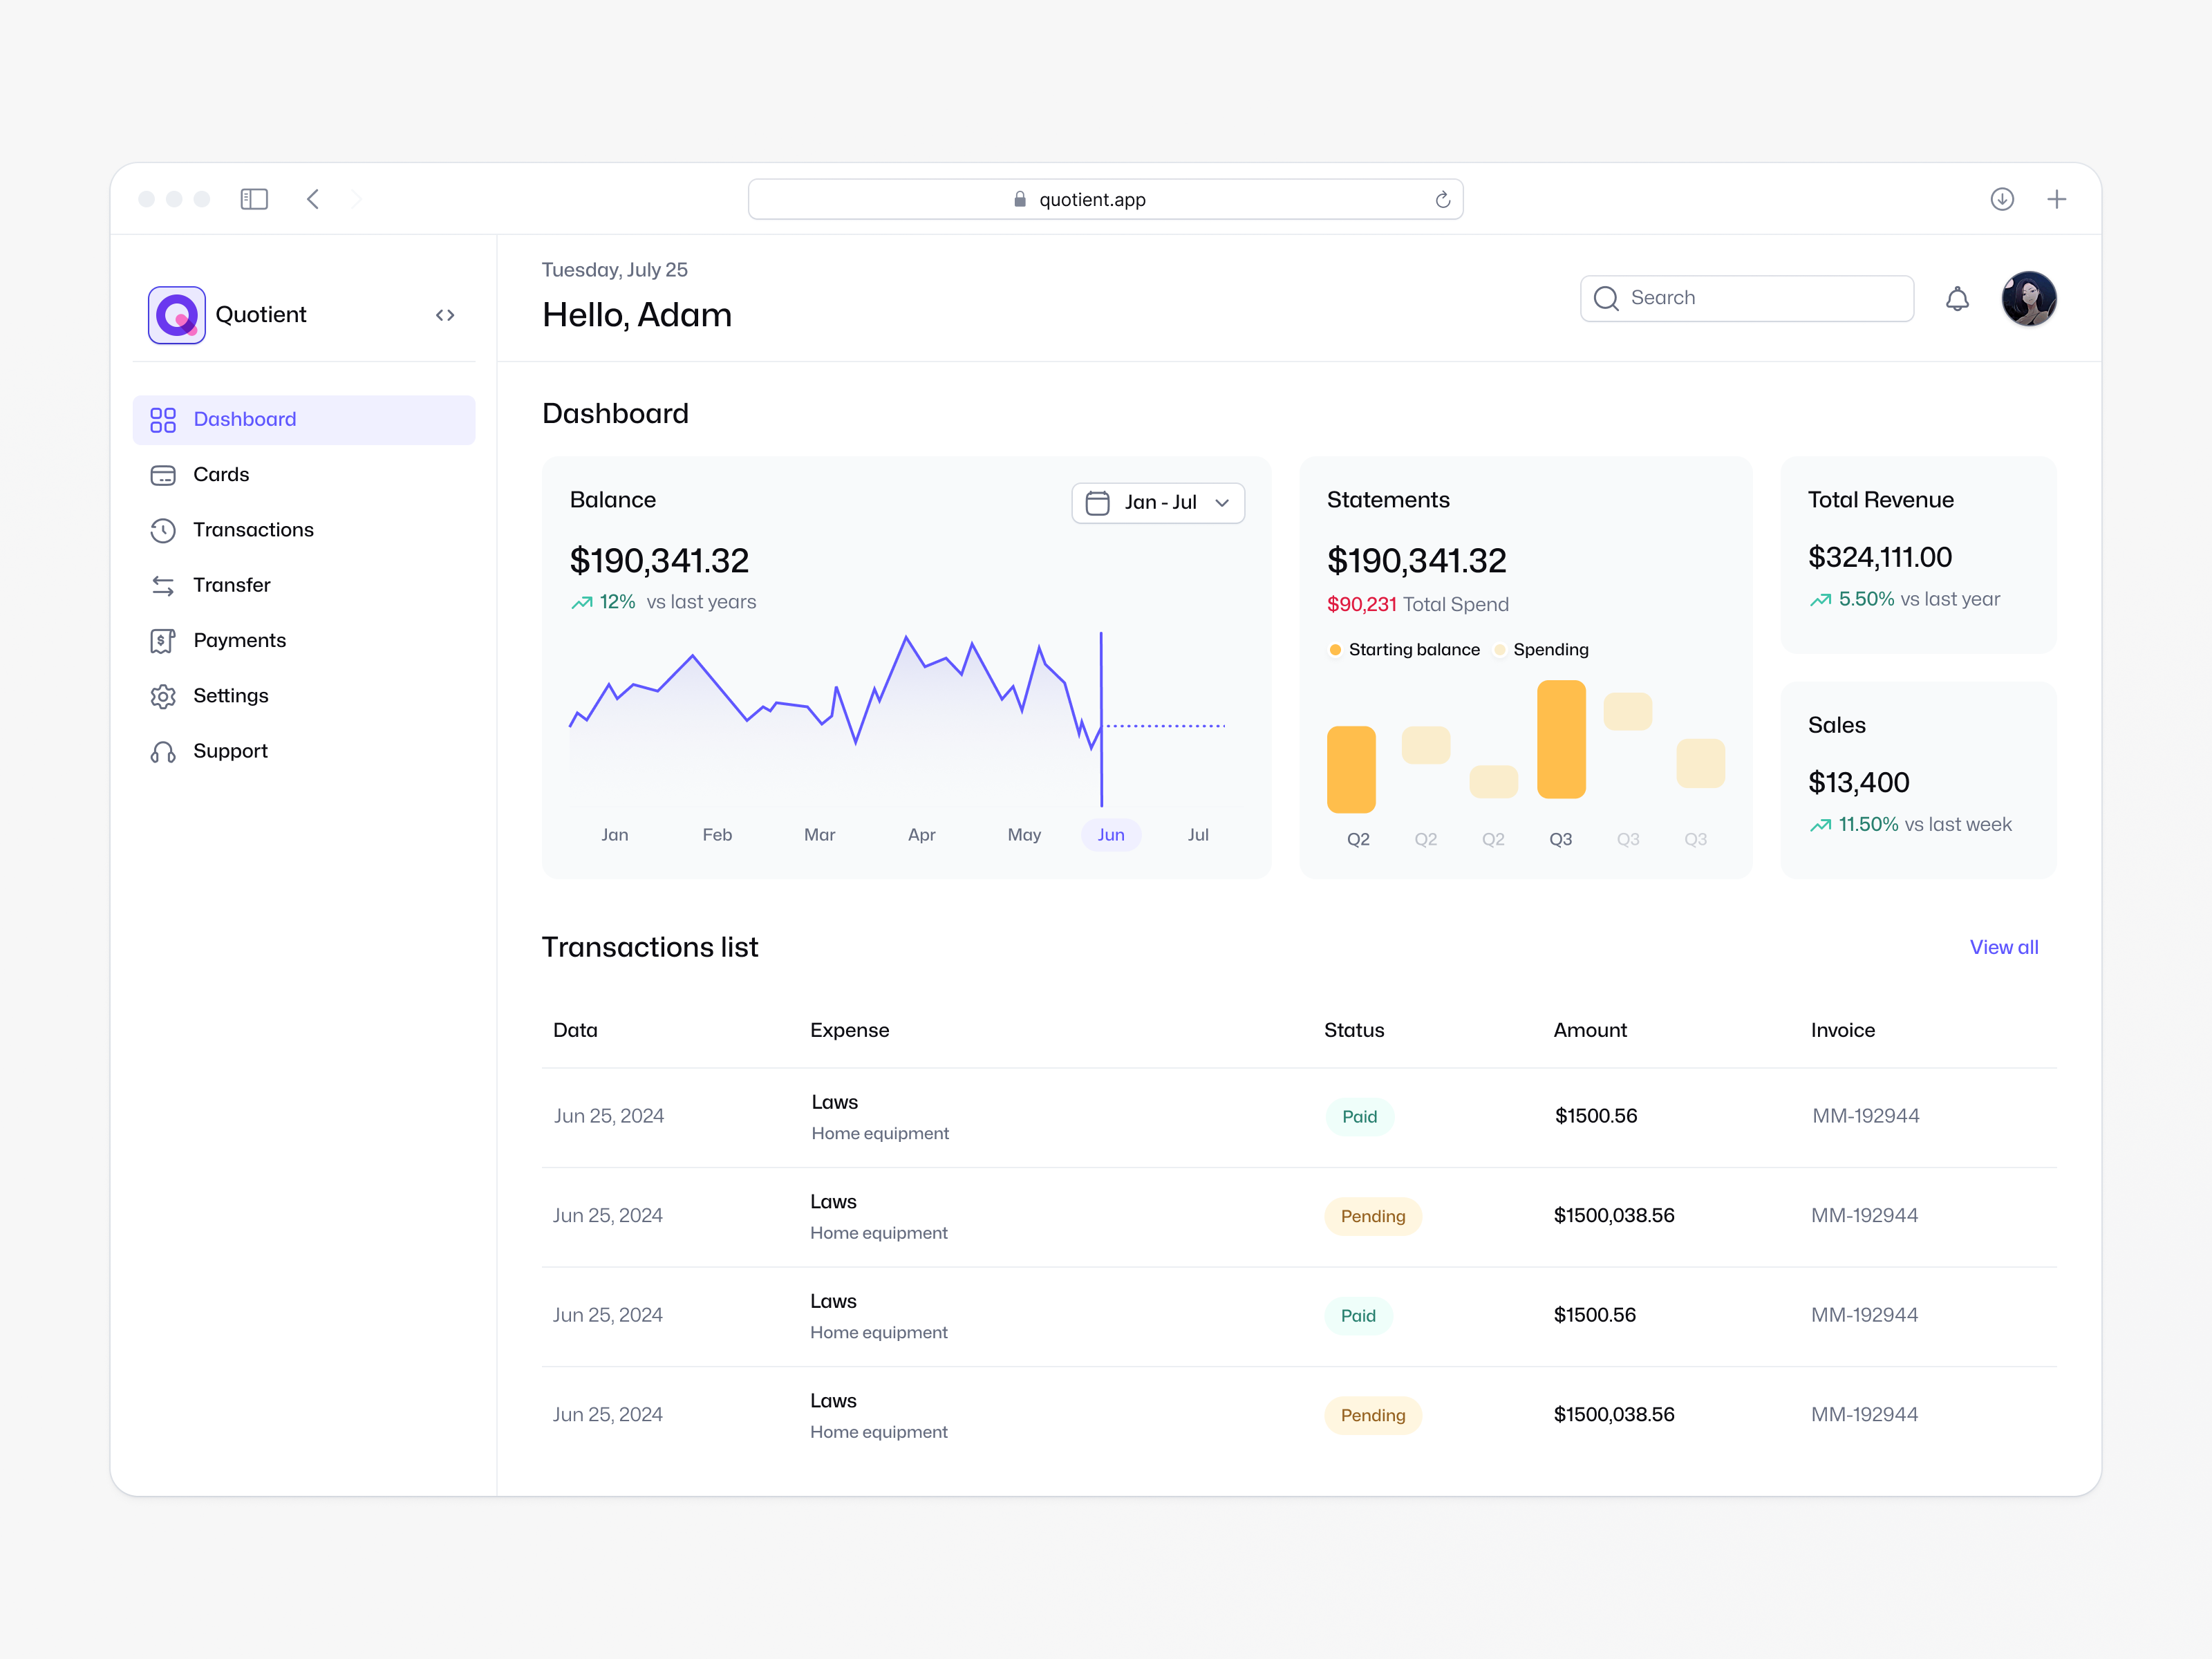The image size is (2212, 1659).
Task: Toggle the browser sidebar panel icon
Action: [x=254, y=199]
